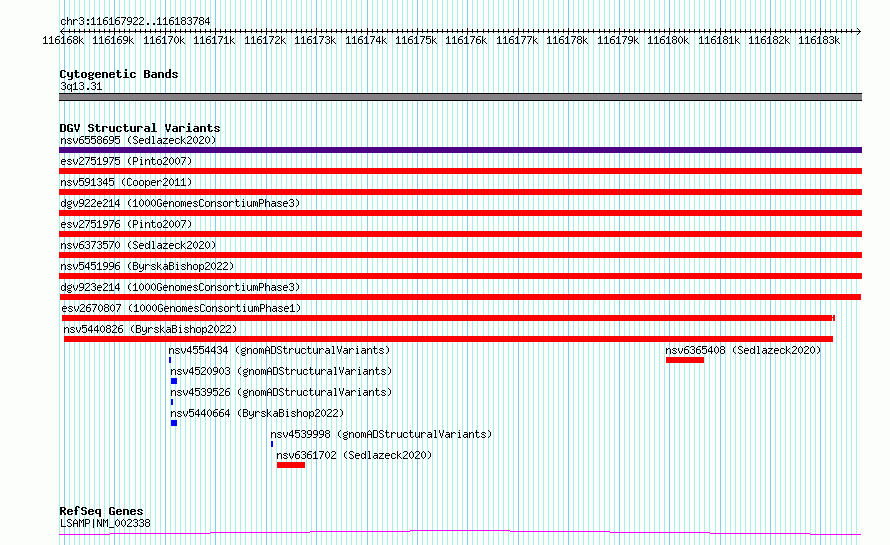Click the 116168k ruler tick label
890x545 pixels.
click(63, 40)
